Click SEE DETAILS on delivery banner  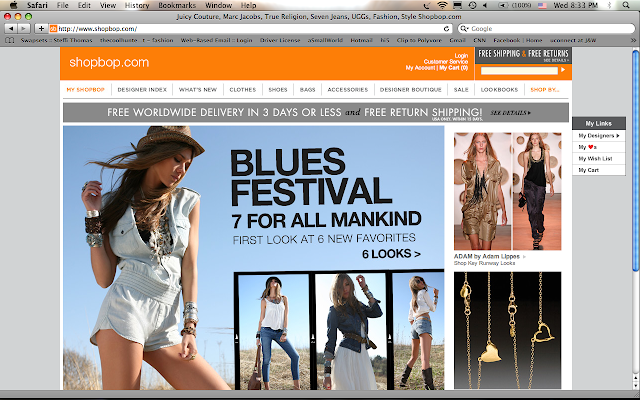coord(511,113)
